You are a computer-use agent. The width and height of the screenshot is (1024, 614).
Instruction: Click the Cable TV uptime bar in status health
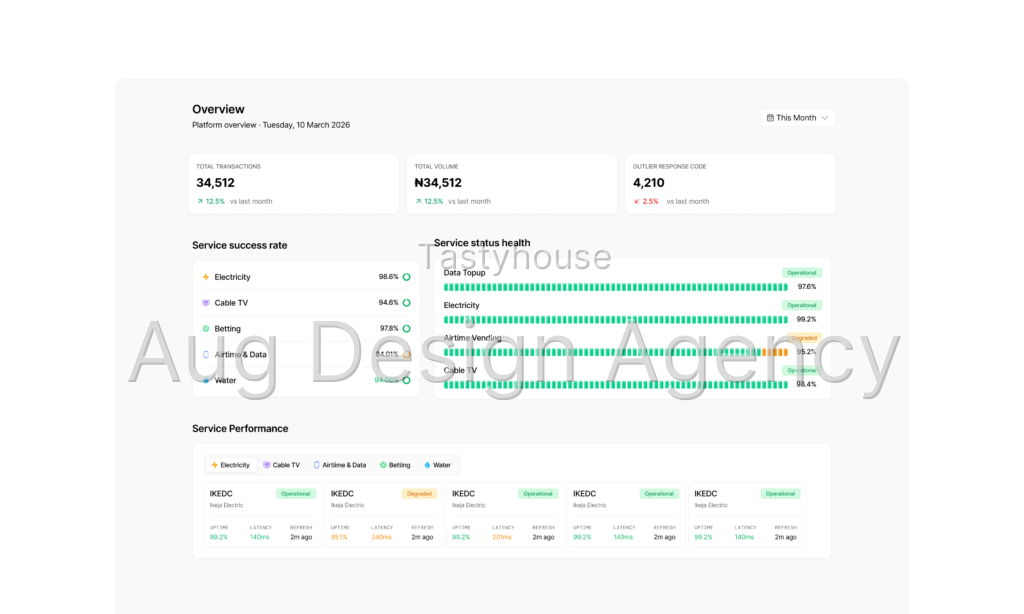pos(616,385)
